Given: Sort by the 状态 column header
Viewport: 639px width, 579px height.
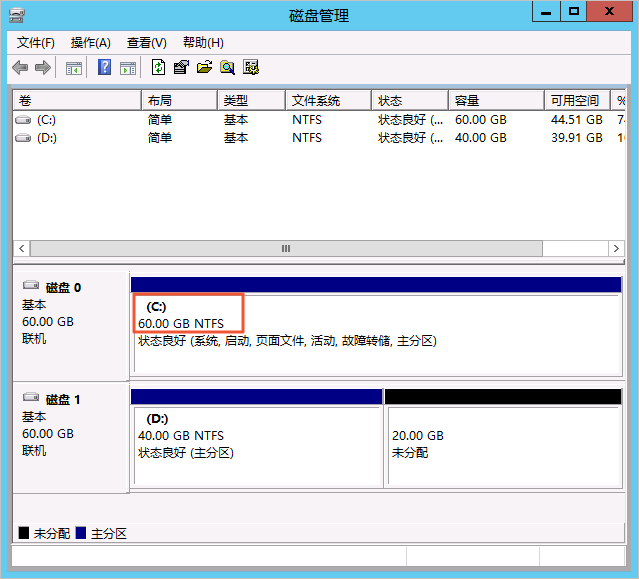Looking at the screenshot, I should pos(410,100).
